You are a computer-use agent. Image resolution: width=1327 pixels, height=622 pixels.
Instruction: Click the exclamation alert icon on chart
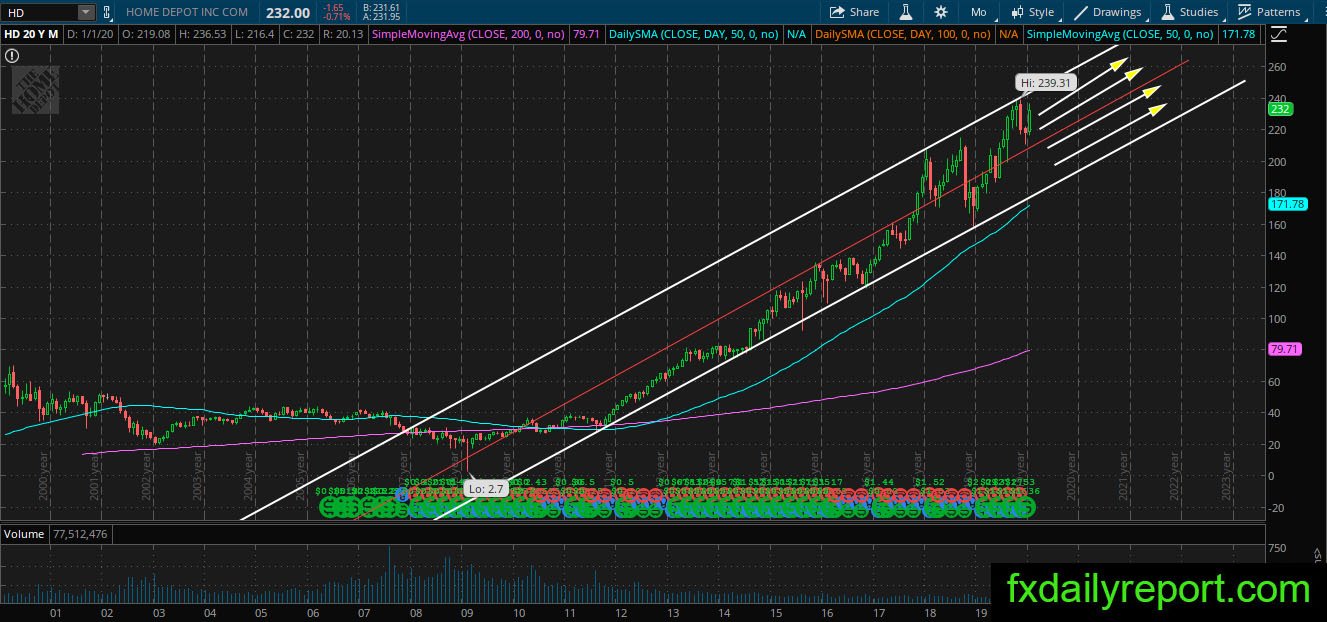(x=12, y=57)
